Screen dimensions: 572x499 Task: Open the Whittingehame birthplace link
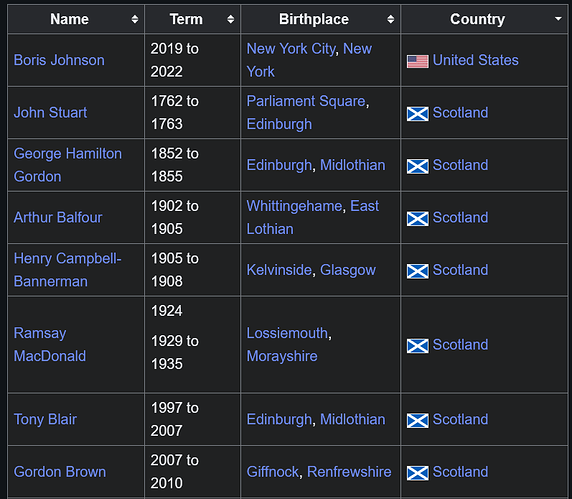click(x=294, y=206)
